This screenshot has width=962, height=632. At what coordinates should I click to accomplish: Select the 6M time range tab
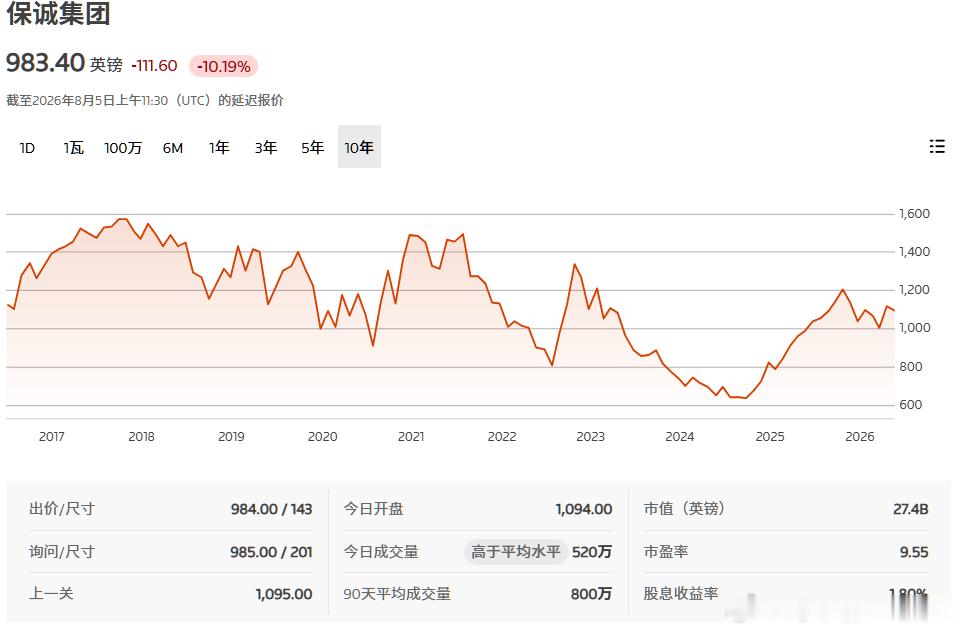click(173, 148)
